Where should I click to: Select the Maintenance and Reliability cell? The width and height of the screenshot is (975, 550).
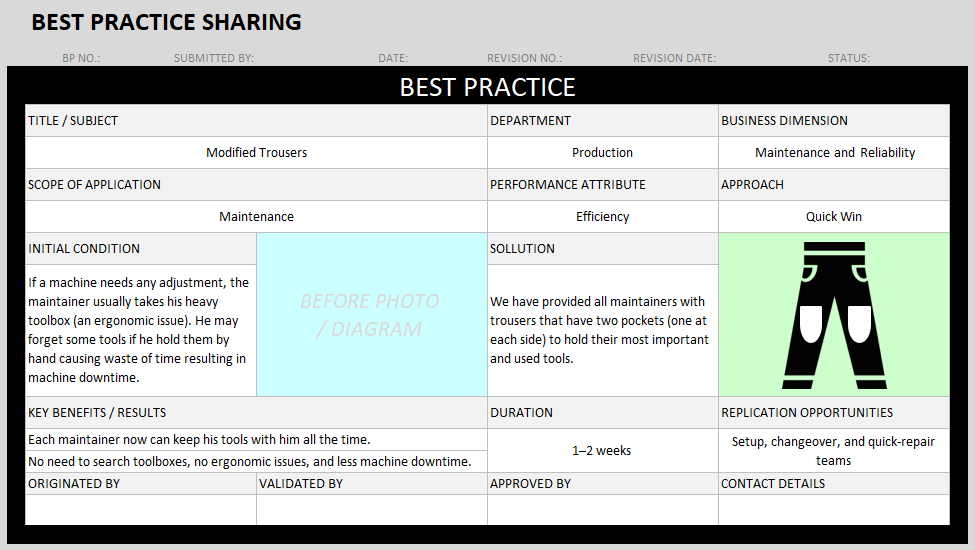click(x=834, y=153)
